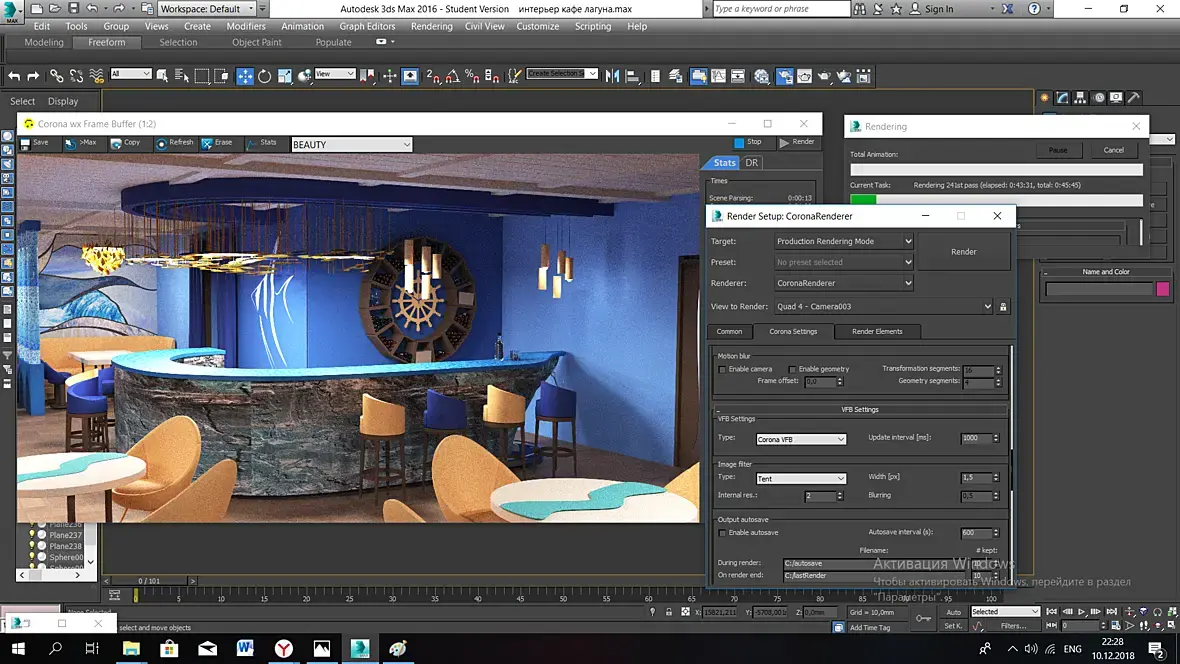The height and width of the screenshot is (664, 1180).
Task: Lock the View to Render selection
Action: click(x=1003, y=307)
